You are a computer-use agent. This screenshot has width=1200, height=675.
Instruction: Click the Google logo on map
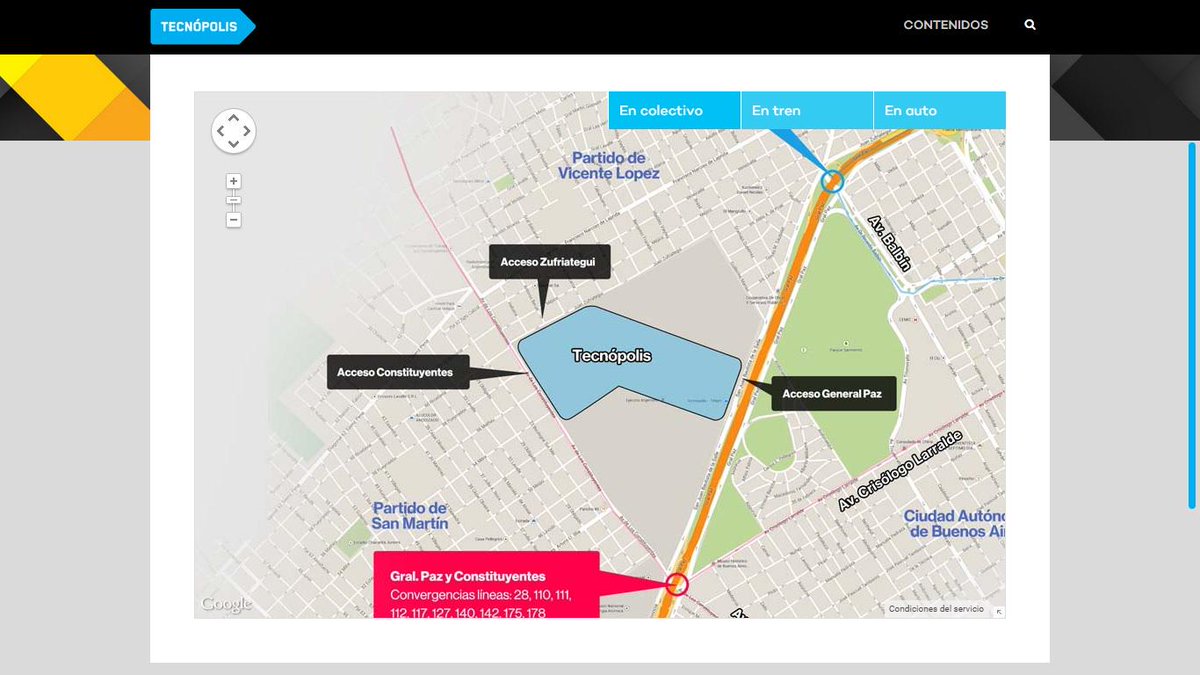point(226,604)
